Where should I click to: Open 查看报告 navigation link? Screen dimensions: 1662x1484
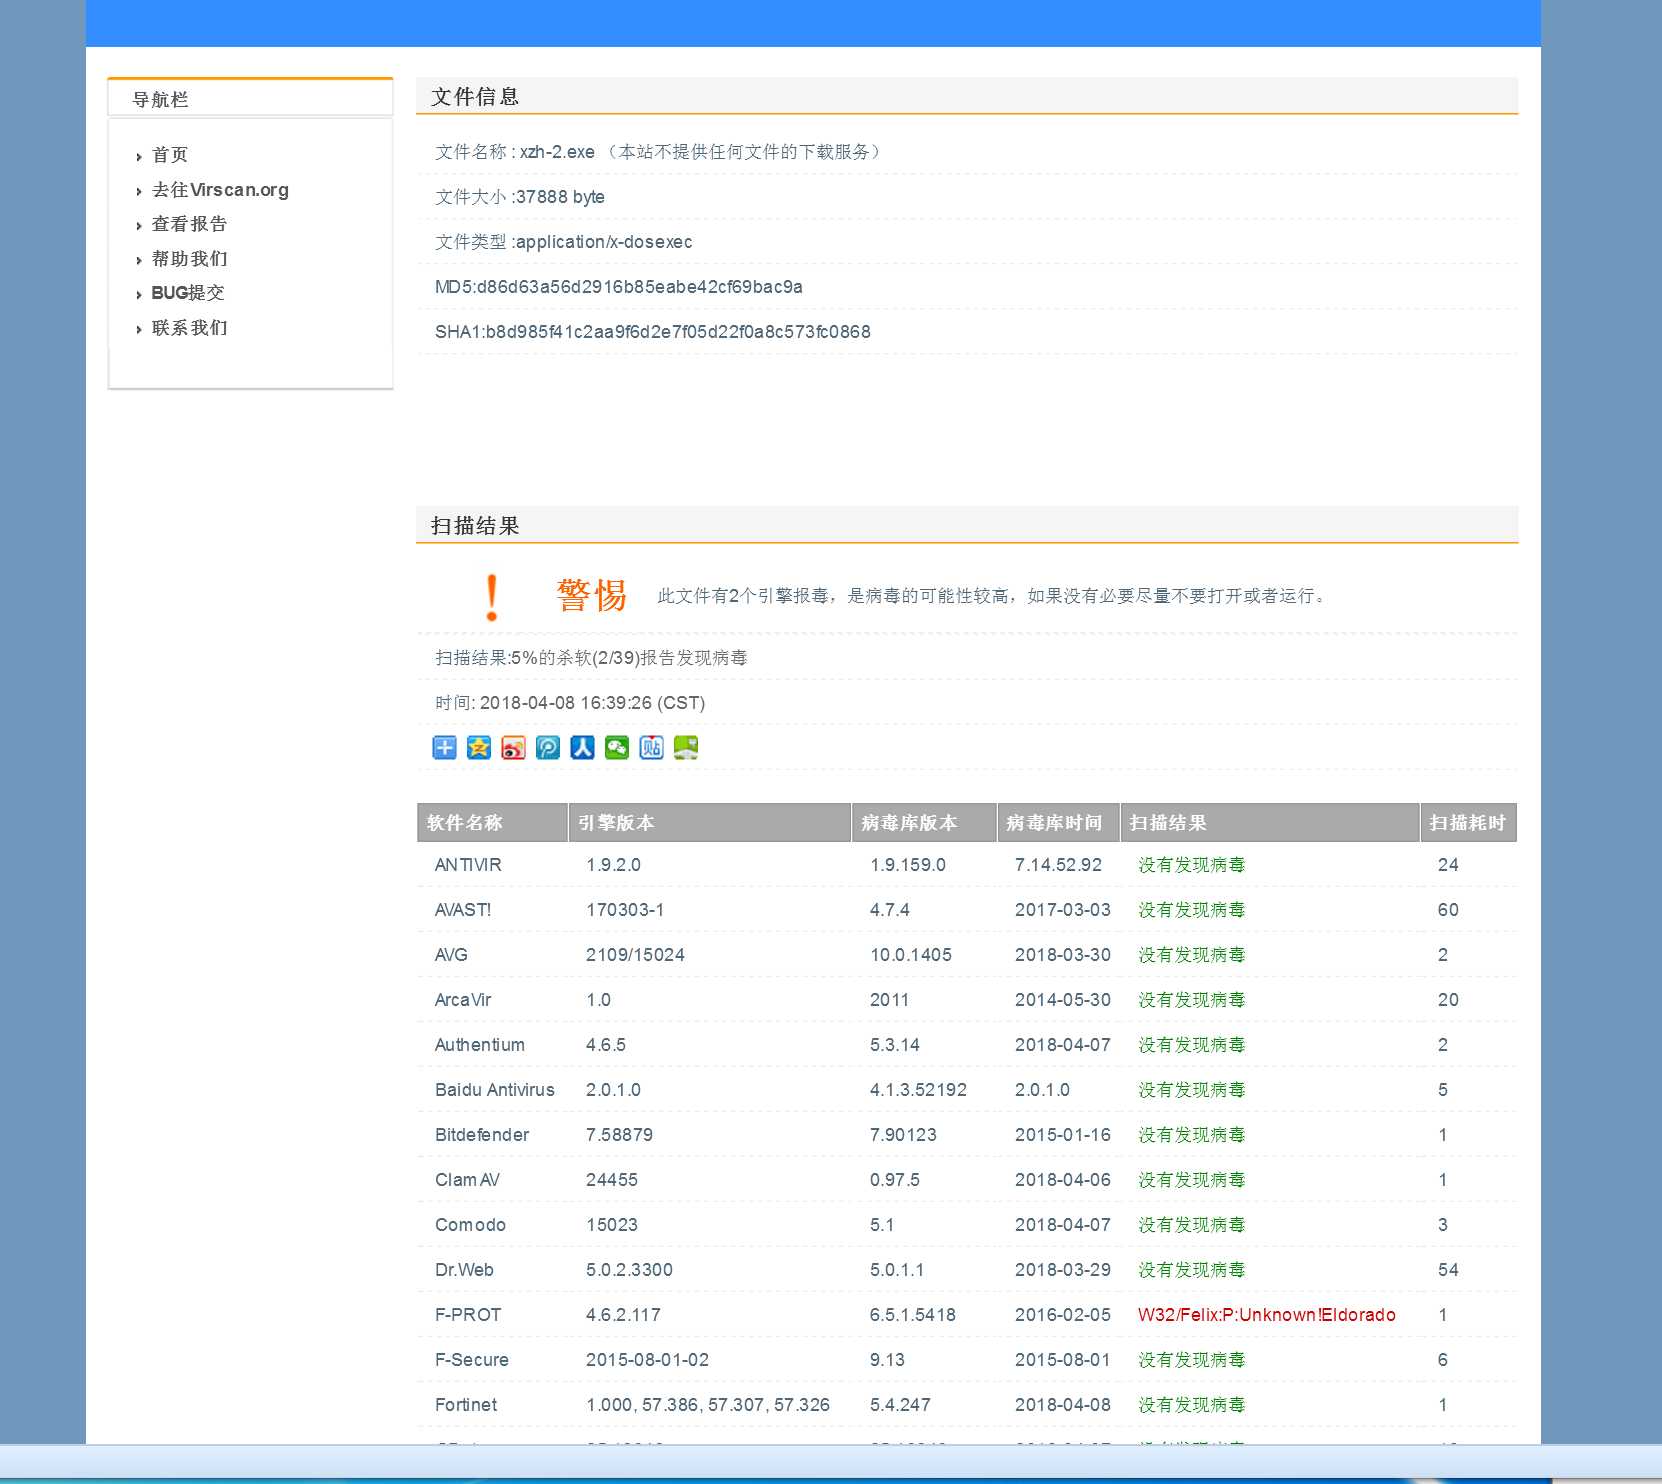190,224
